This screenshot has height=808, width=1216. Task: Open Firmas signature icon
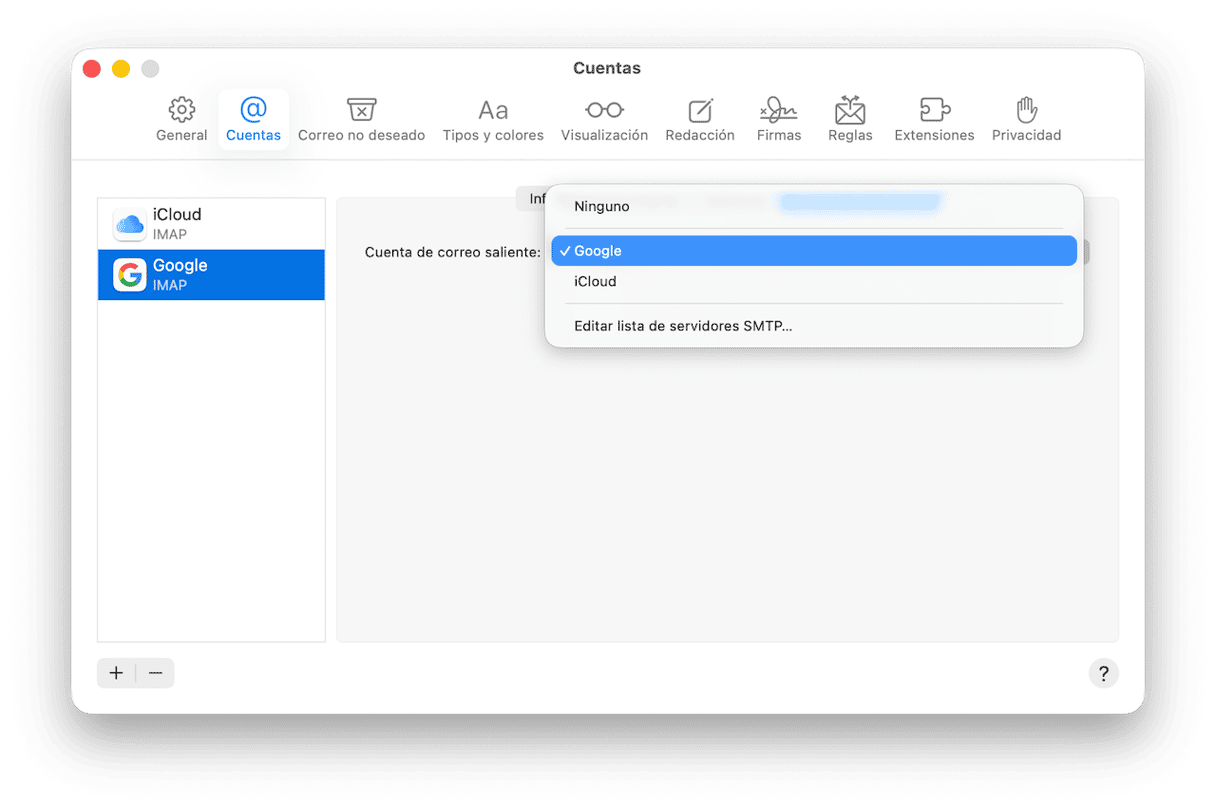[778, 110]
